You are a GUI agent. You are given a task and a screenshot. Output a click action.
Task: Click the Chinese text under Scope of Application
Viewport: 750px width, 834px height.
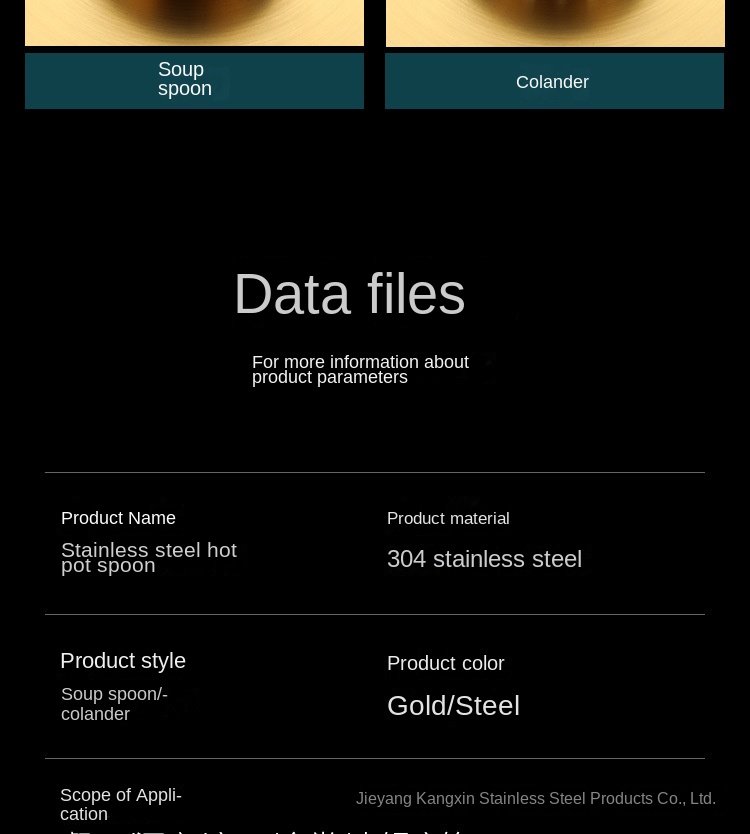click(261, 830)
